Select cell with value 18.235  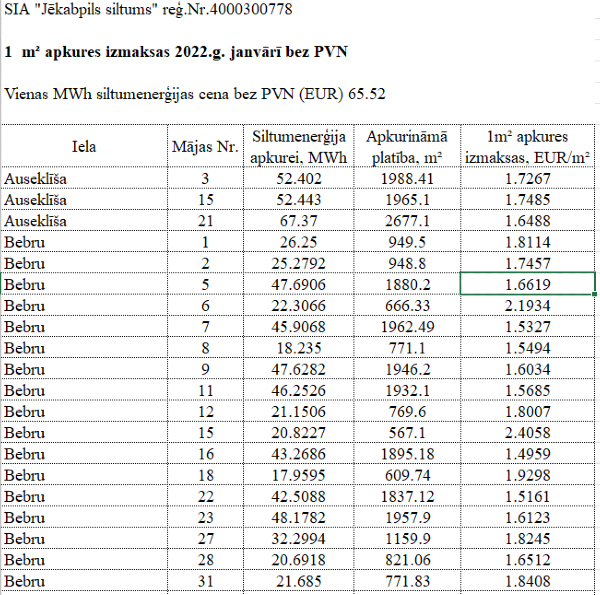point(298,348)
